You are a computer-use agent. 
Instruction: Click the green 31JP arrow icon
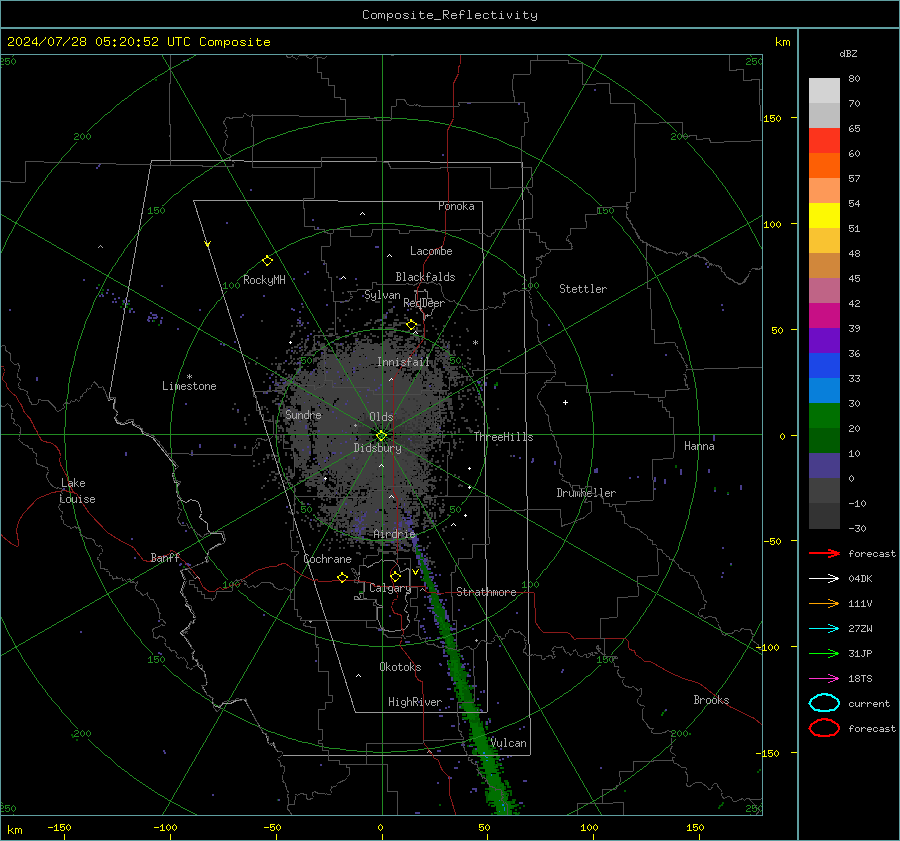click(824, 653)
